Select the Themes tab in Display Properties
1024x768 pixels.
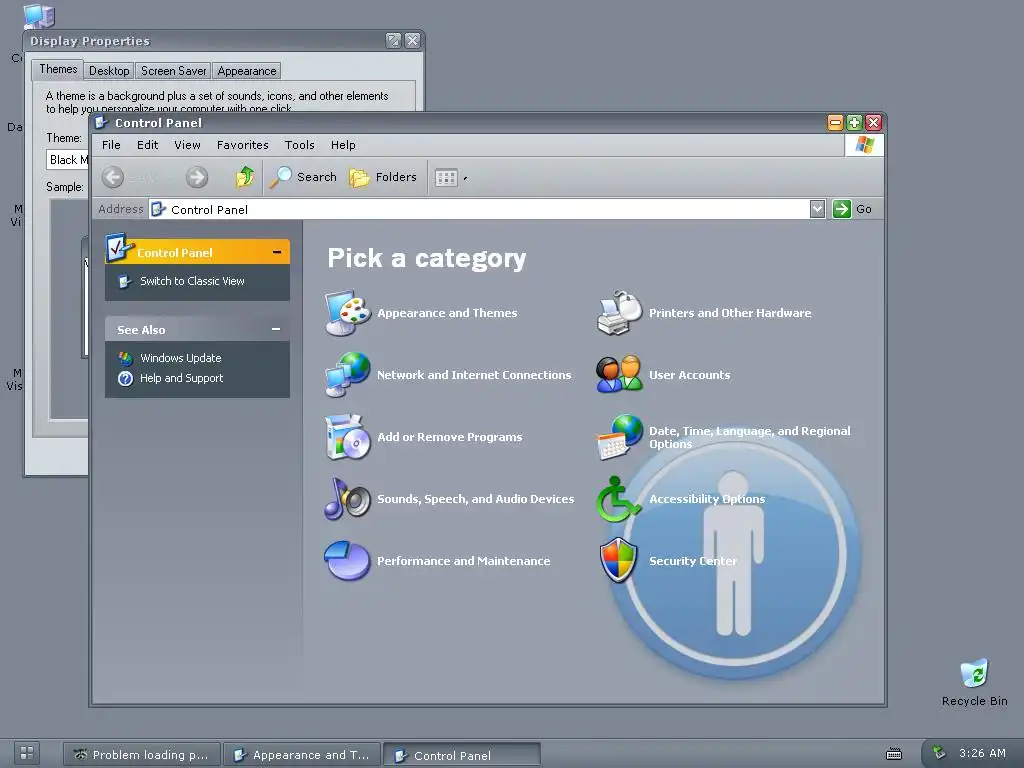(x=57, y=69)
